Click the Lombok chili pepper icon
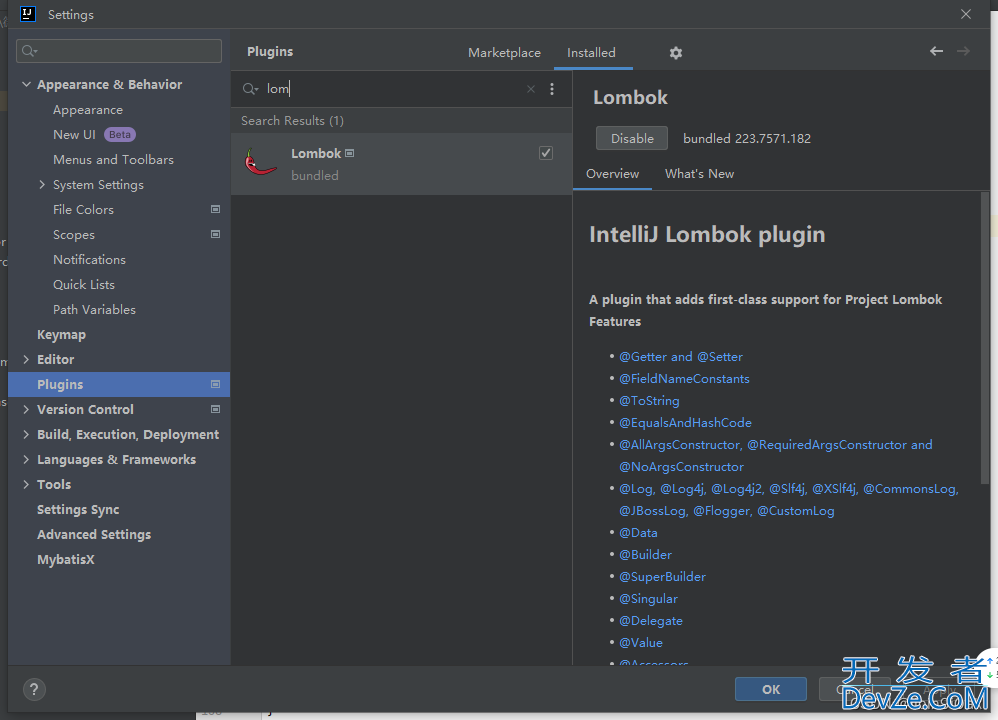The height and width of the screenshot is (720, 998). pyautogui.click(x=260, y=162)
